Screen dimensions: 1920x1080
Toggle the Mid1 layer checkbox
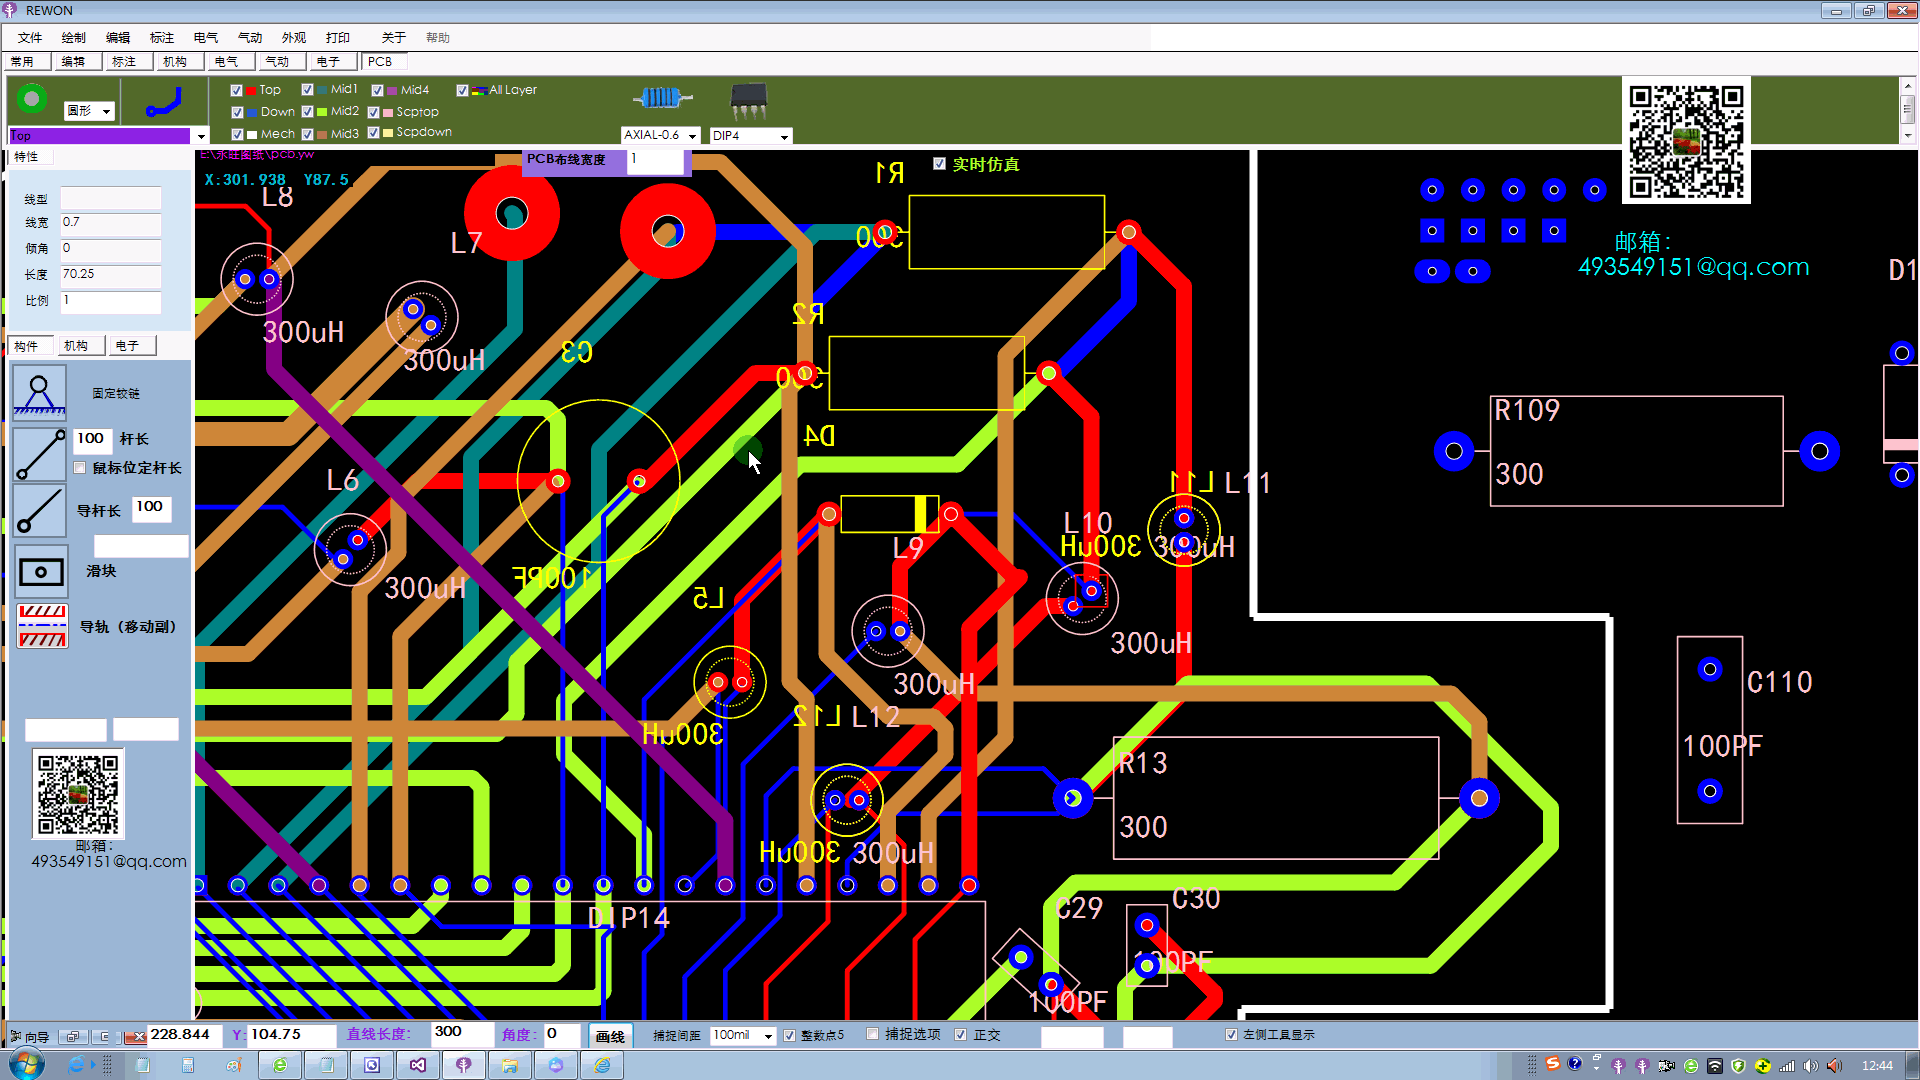coord(307,90)
